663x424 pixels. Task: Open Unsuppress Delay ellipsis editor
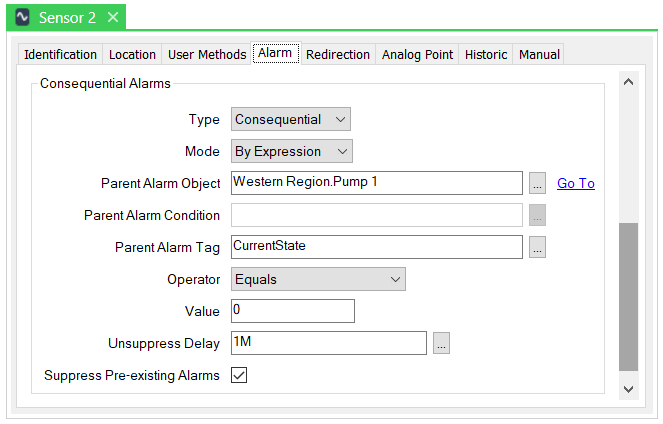441,343
